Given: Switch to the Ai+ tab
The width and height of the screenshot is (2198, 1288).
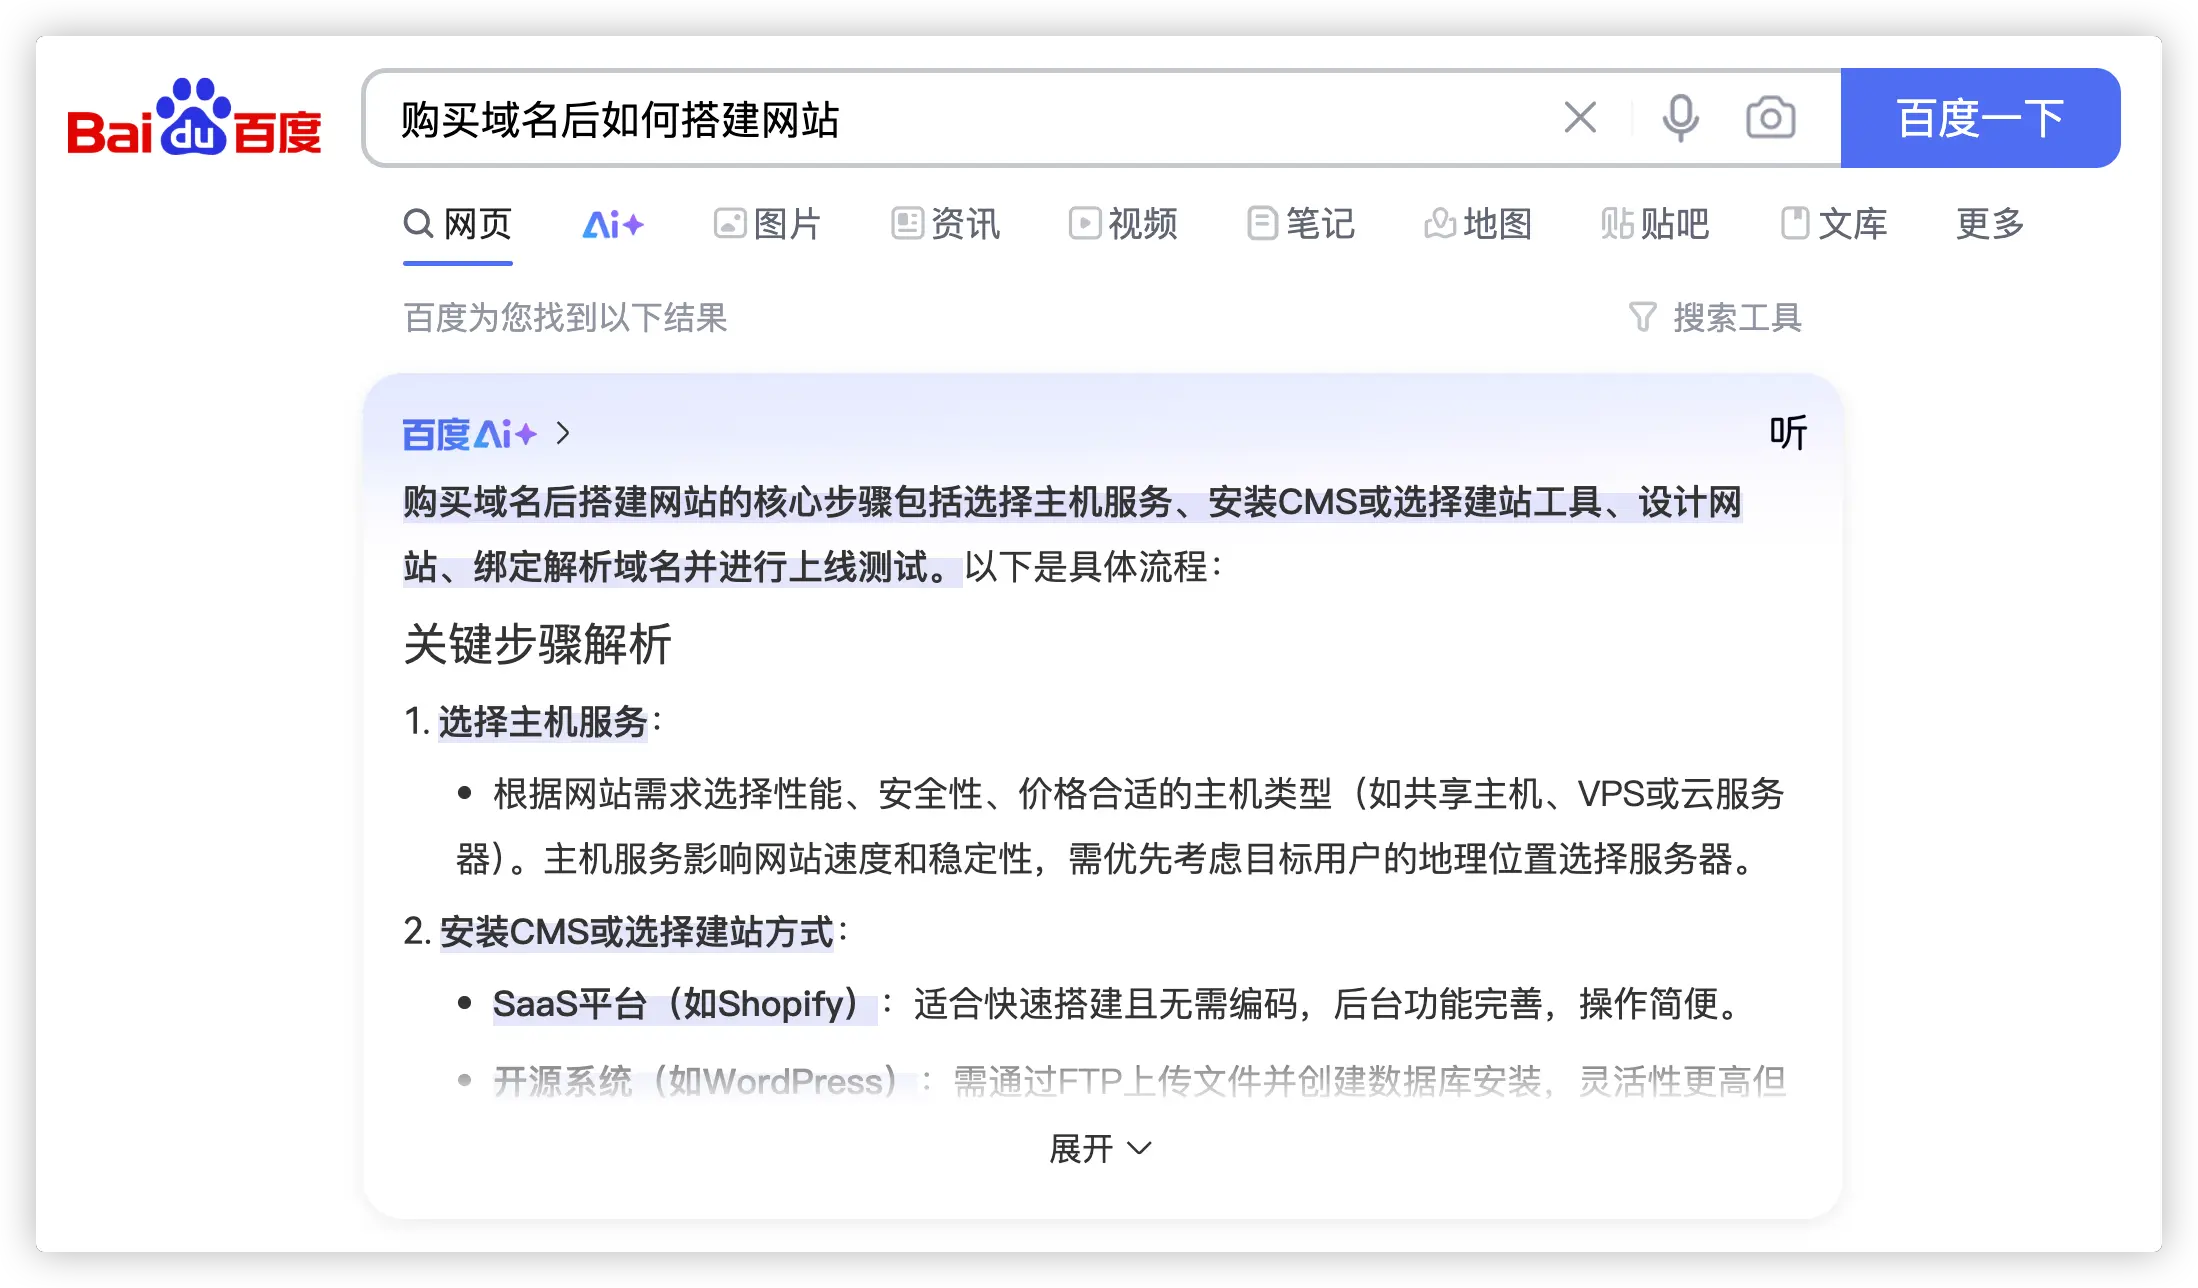Looking at the screenshot, I should (613, 224).
